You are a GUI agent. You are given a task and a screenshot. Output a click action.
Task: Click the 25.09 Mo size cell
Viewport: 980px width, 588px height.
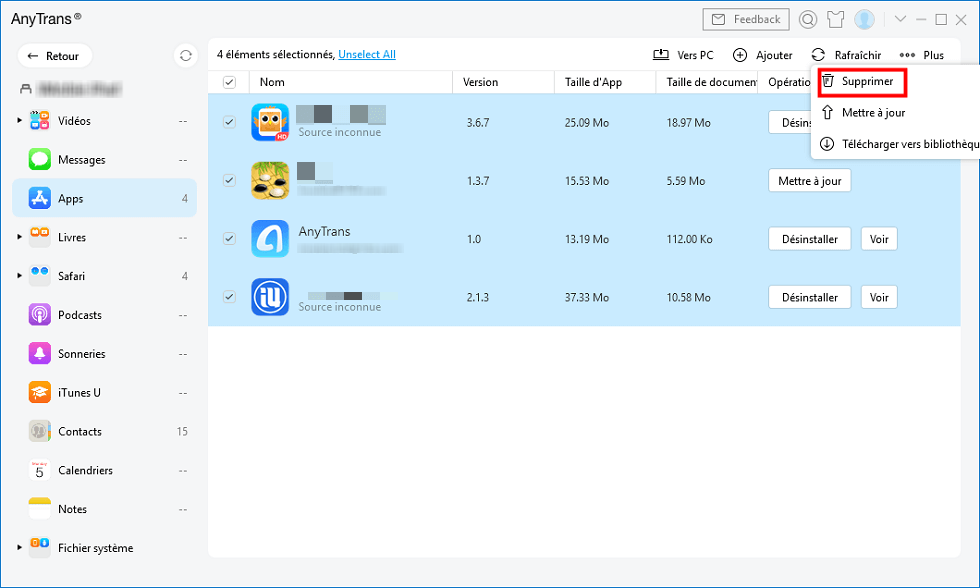click(x=586, y=122)
